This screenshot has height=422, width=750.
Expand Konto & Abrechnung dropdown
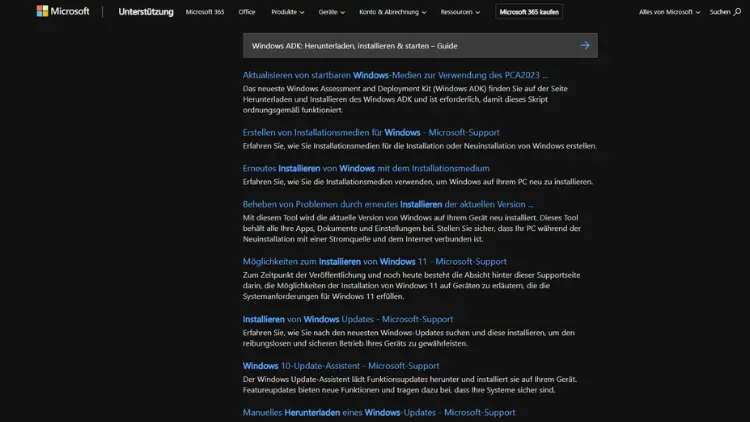(393, 12)
